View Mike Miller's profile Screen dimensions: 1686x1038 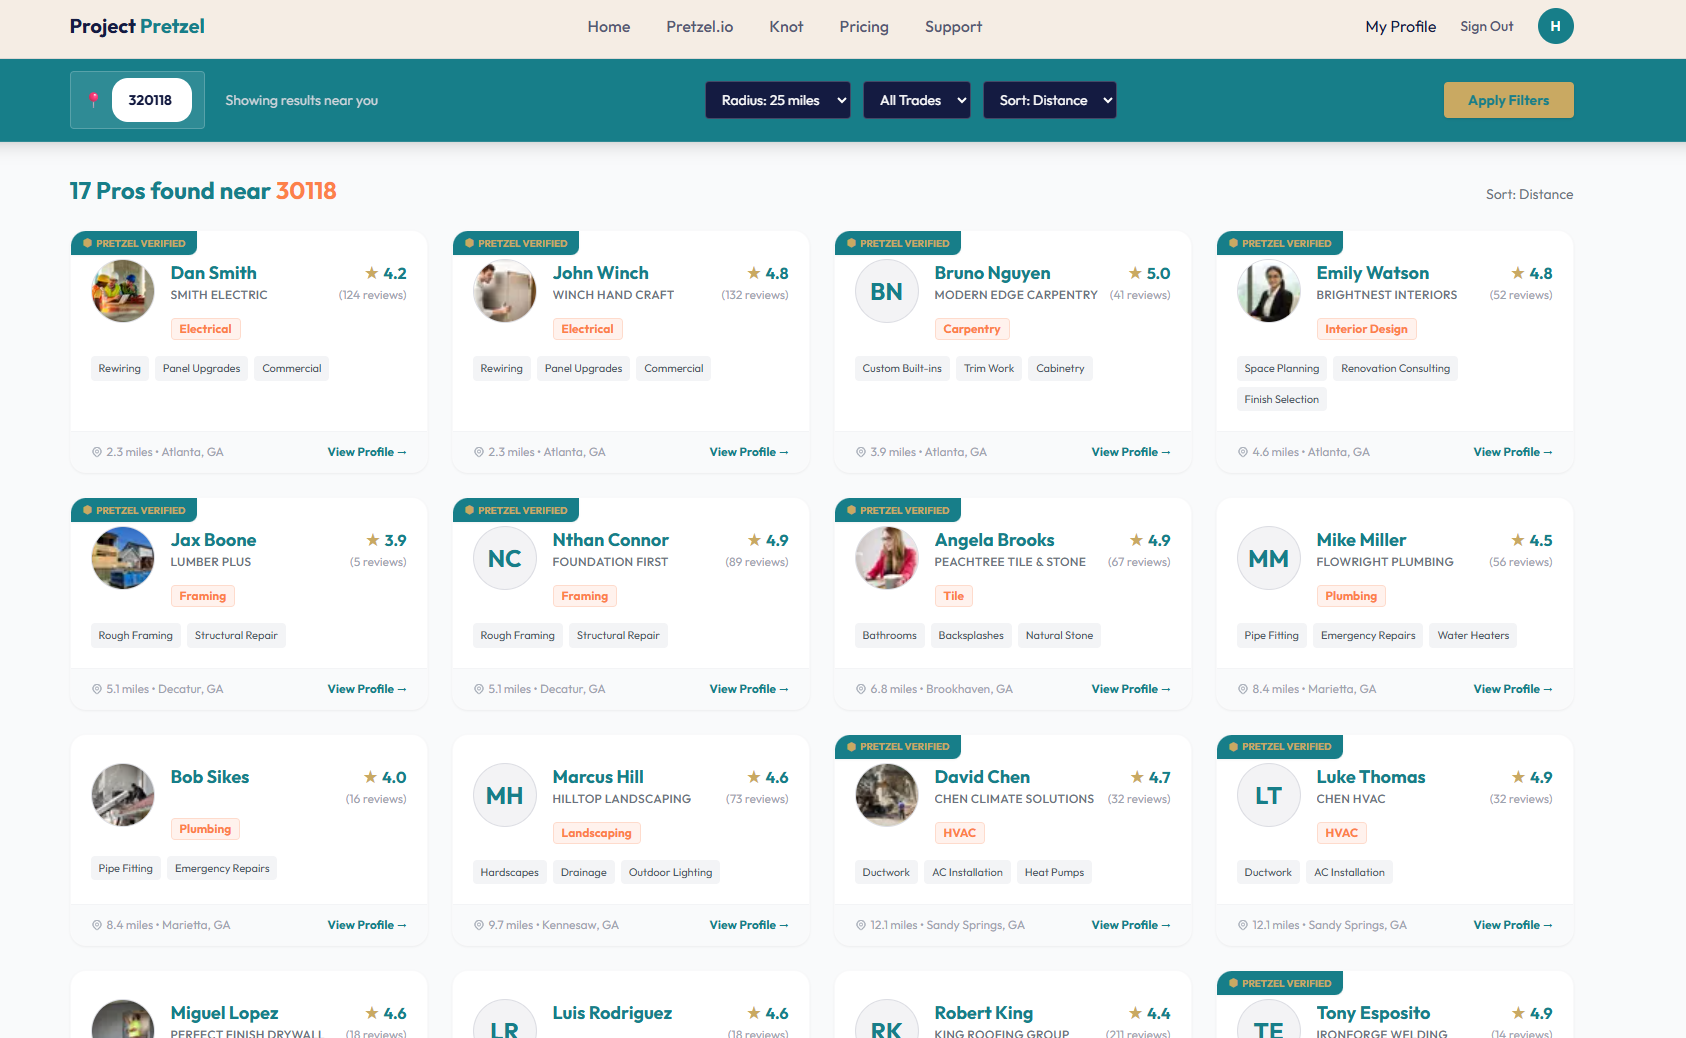[1512, 688]
